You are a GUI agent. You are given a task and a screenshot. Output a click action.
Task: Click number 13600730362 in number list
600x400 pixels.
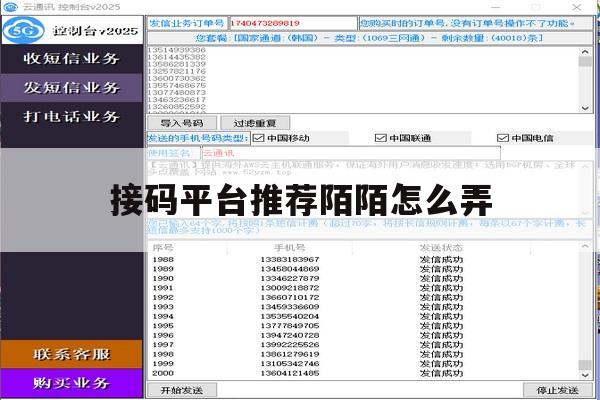point(177,78)
